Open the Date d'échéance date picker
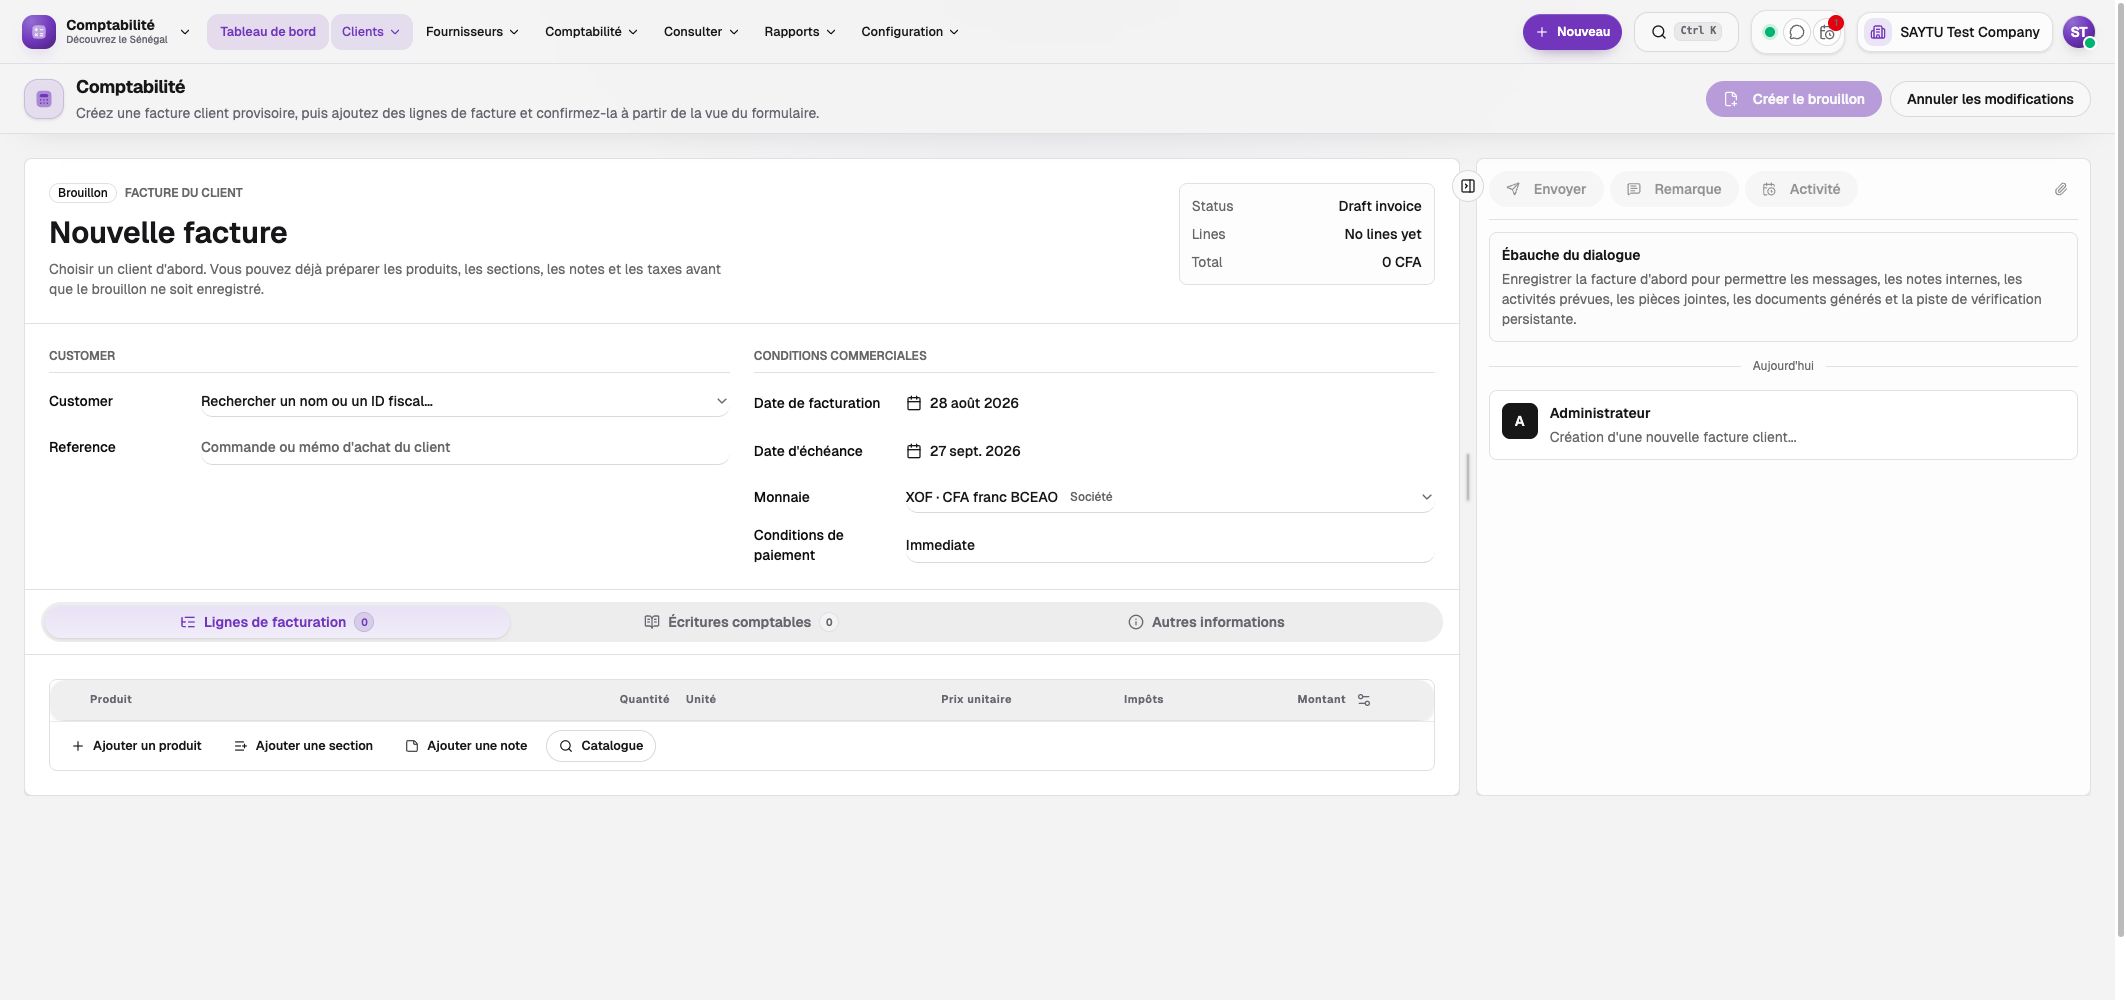The width and height of the screenshot is (2126, 1000). pyautogui.click(x=963, y=451)
